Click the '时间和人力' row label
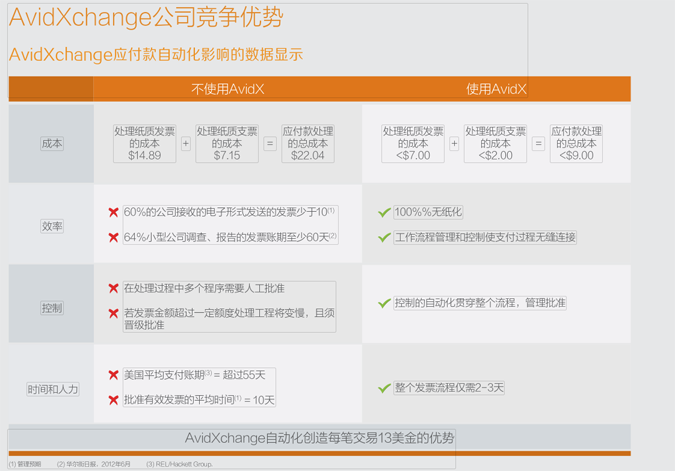Image resolution: width=675 pixels, height=471 pixels. point(53,389)
